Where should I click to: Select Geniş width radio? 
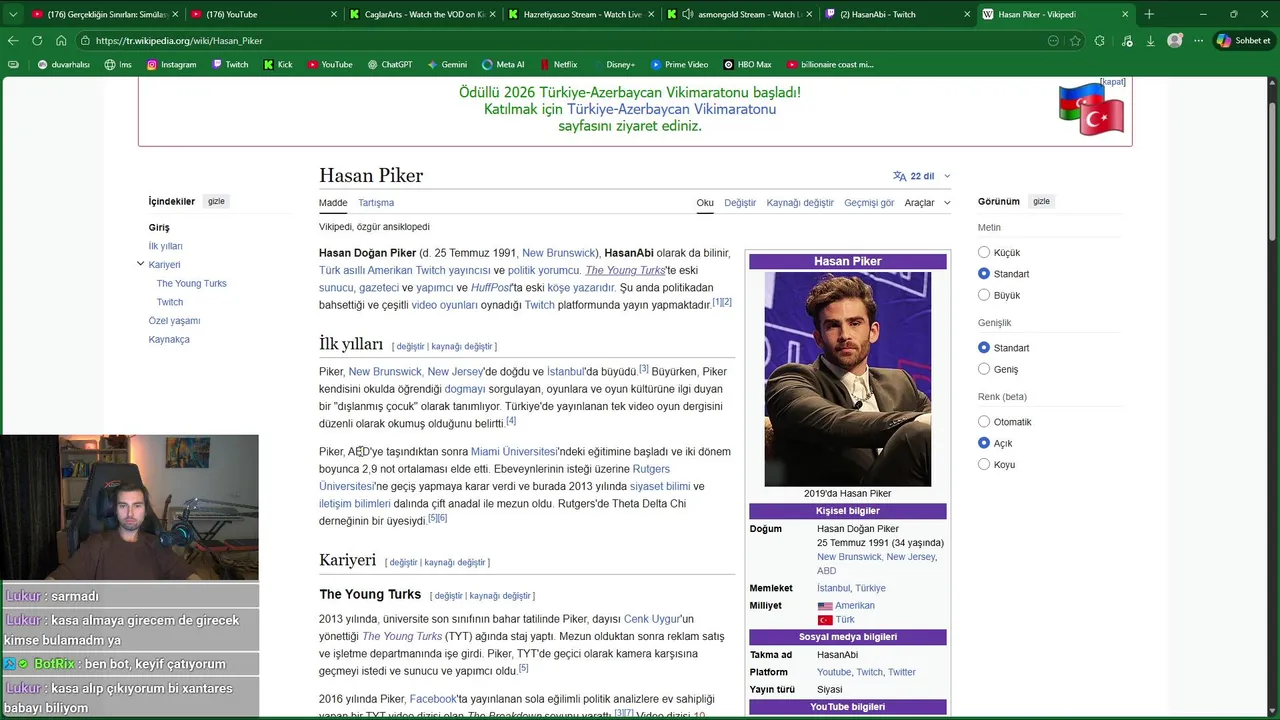tap(984, 369)
